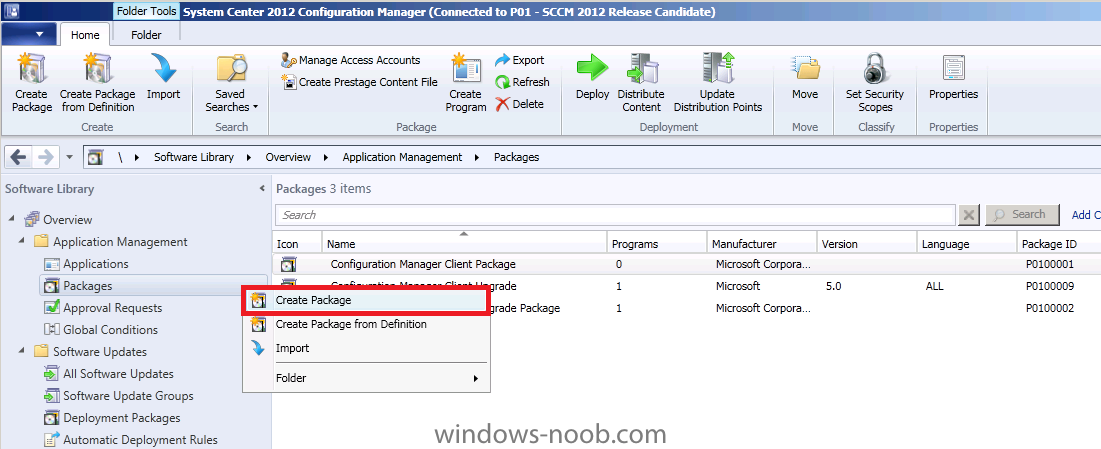Click the Search button

[x=1024, y=214]
